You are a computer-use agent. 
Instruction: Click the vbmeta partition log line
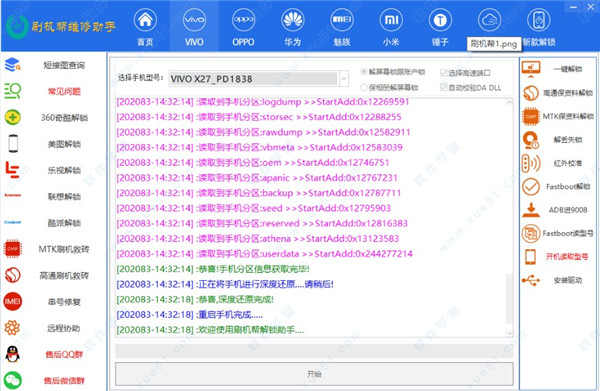tap(259, 147)
